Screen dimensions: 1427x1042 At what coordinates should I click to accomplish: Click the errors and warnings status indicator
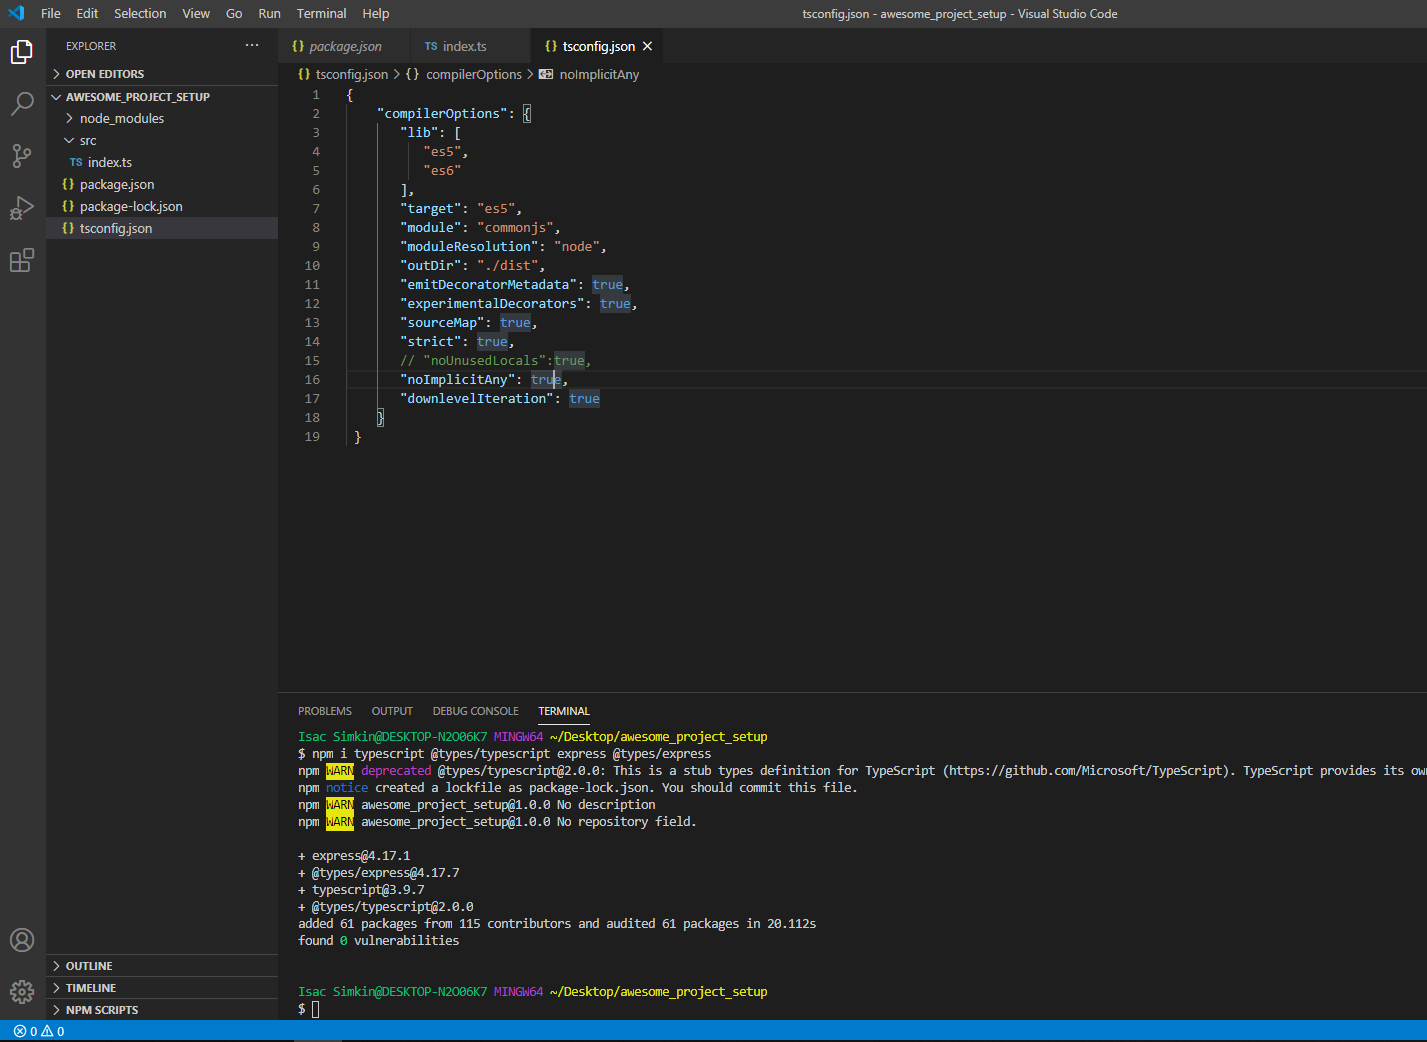click(x=39, y=1031)
